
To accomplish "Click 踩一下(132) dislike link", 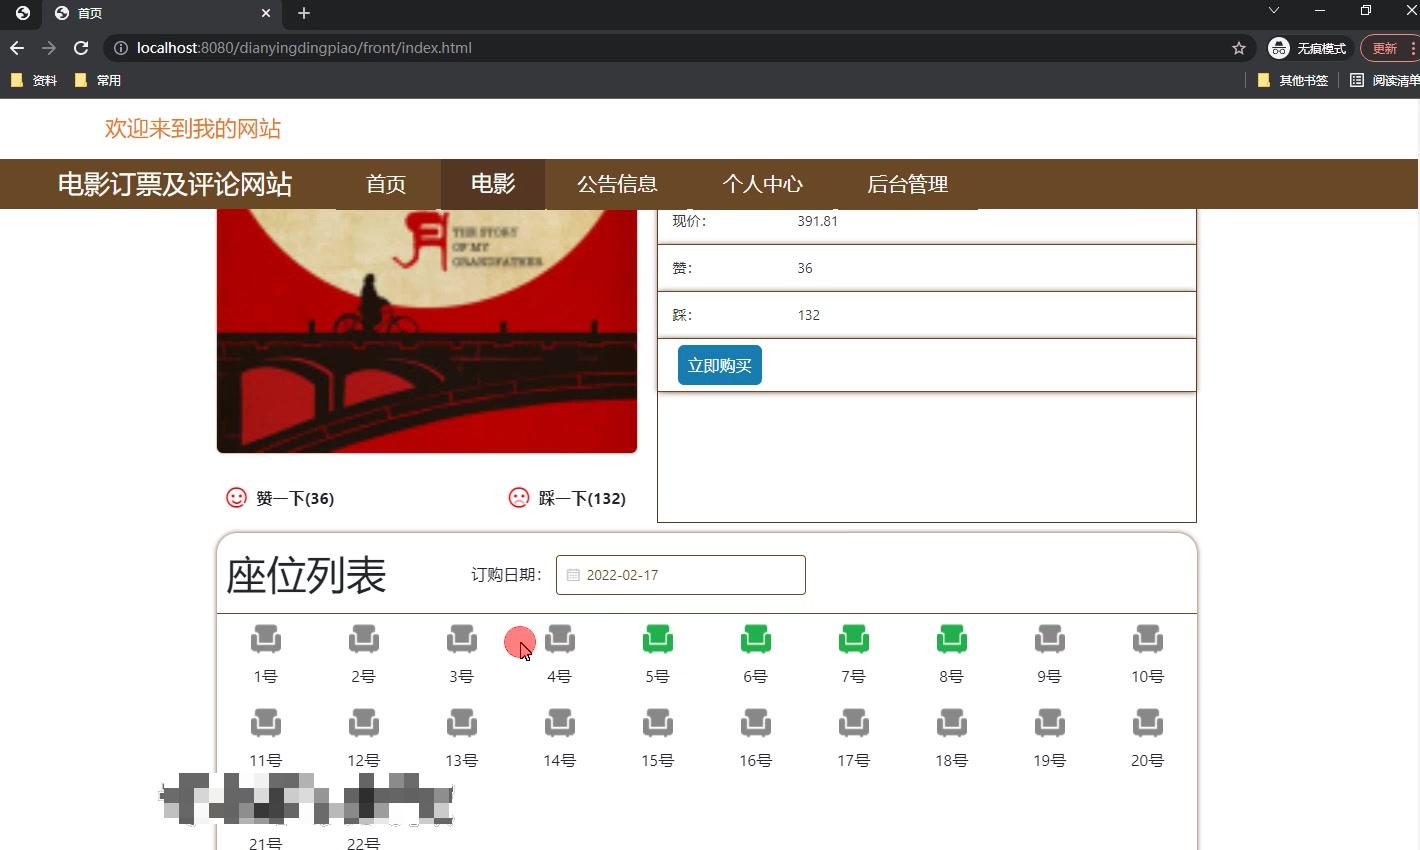I will [582, 498].
